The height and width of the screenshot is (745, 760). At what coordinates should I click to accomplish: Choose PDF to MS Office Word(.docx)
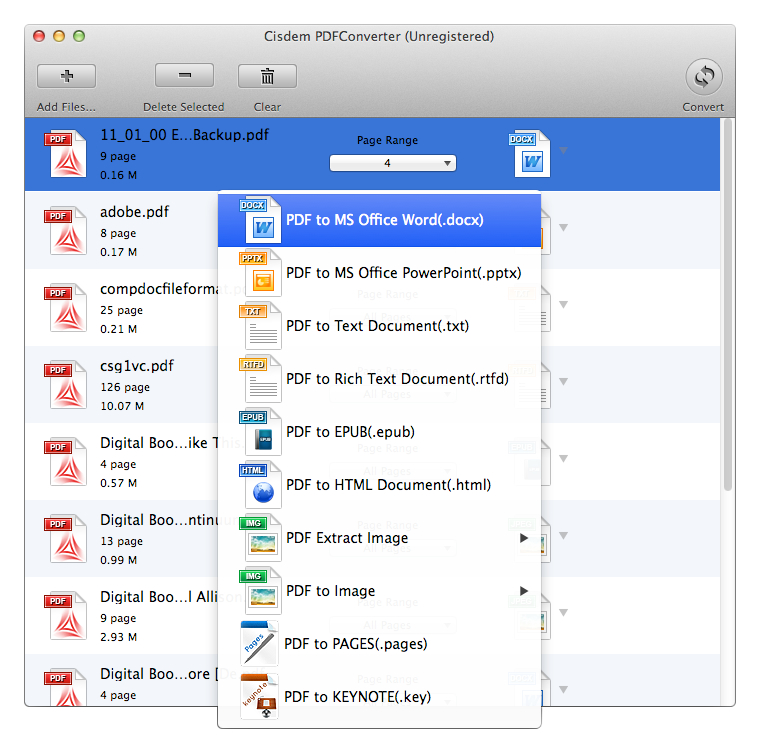(x=379, y=220)
